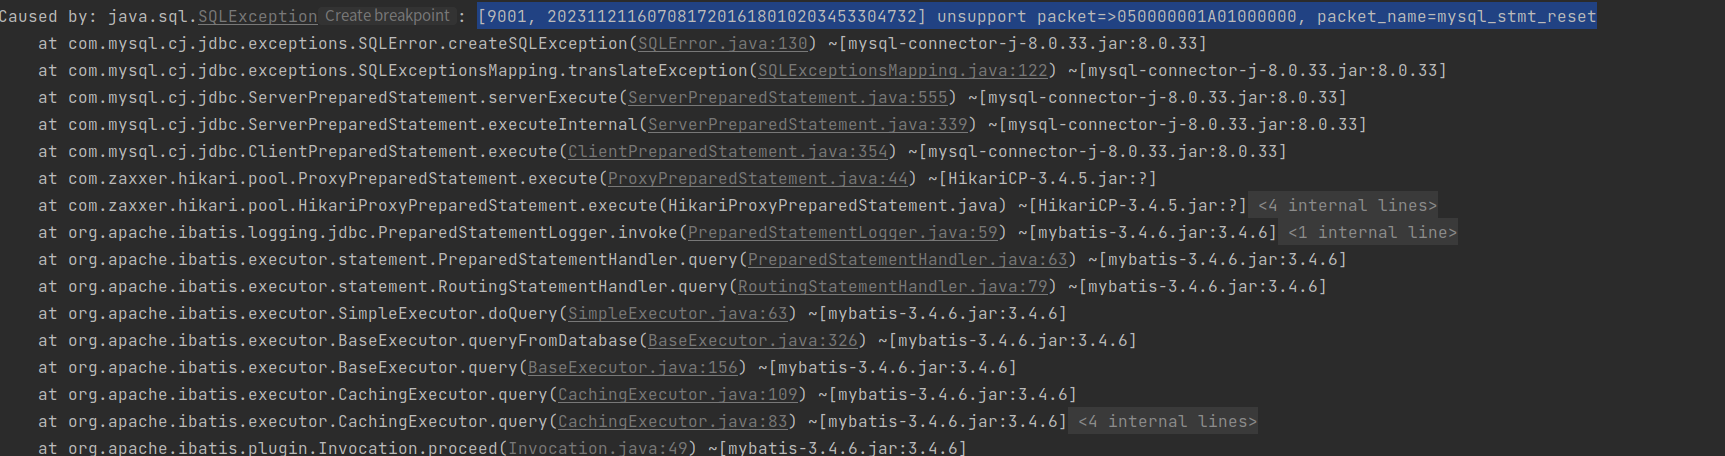1725x456 pixels.
Task: Expand the 4 internal lines fold after HikariProxyPreparedStatement
Action: click(1347, 205)
